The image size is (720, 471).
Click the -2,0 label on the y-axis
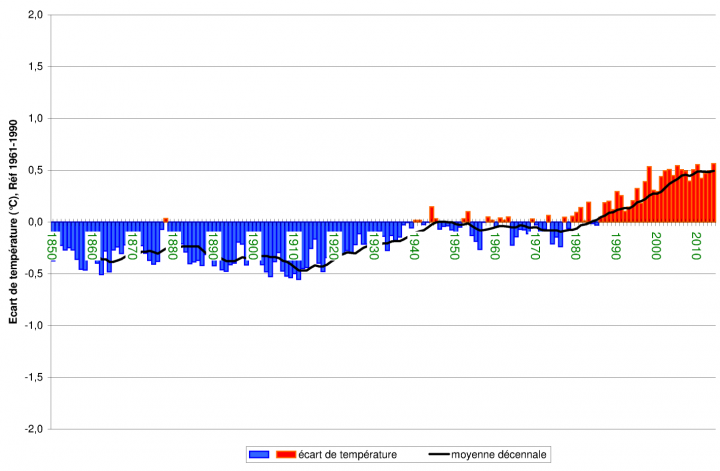33,429
